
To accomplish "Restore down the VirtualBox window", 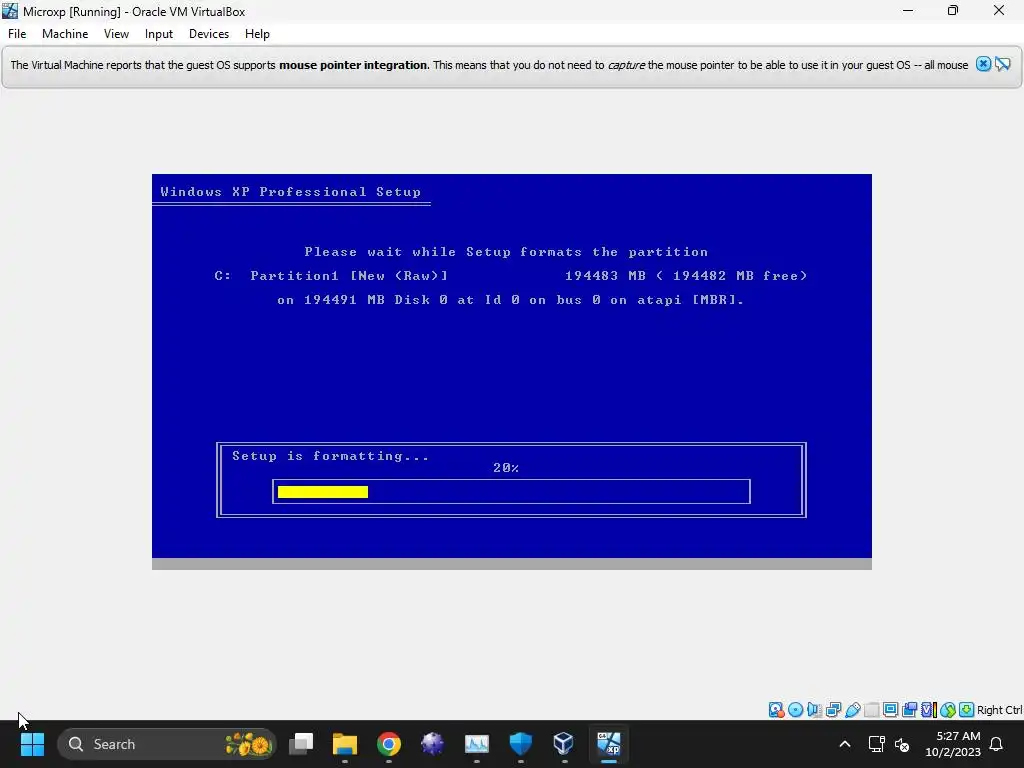I will click(953, 10).
